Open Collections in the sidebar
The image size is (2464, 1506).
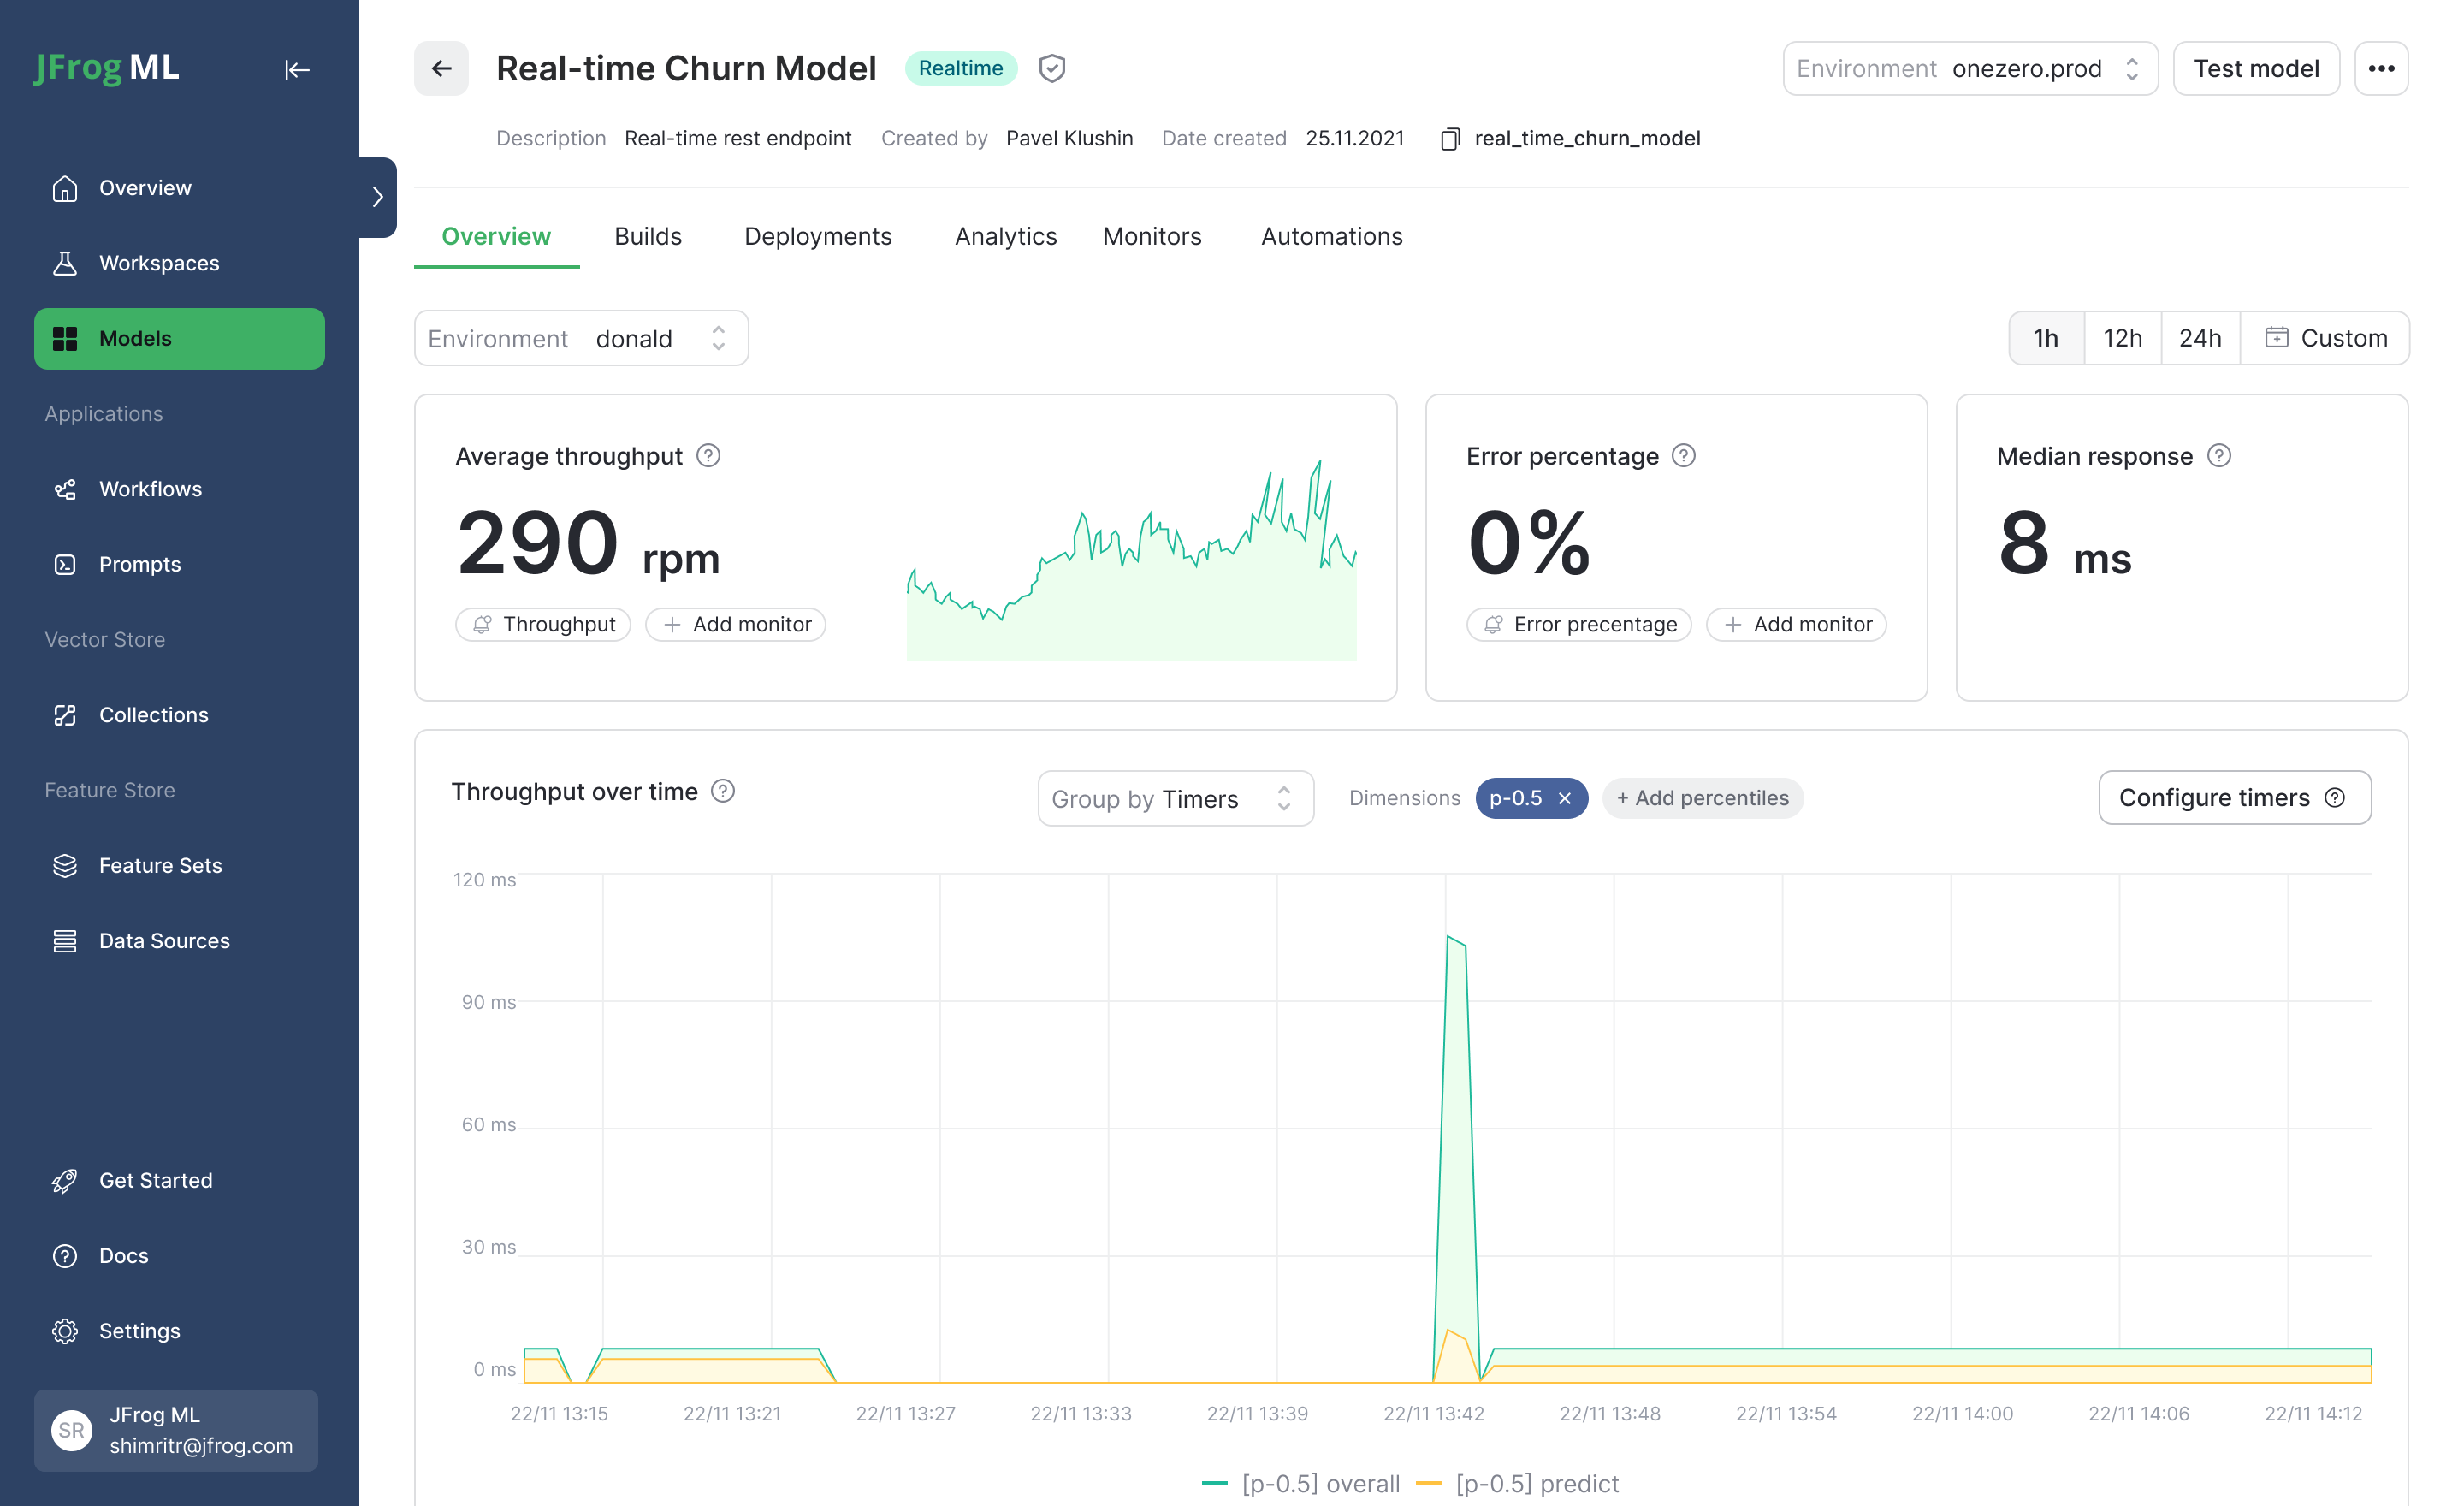pyautogui.click(x=180, y=715)
